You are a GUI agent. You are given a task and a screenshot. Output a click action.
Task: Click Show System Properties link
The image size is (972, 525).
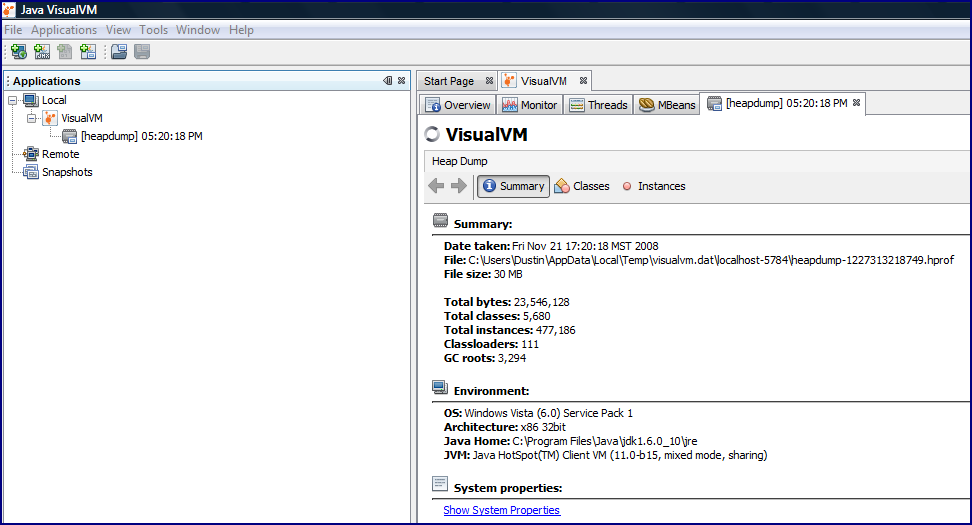501,510
